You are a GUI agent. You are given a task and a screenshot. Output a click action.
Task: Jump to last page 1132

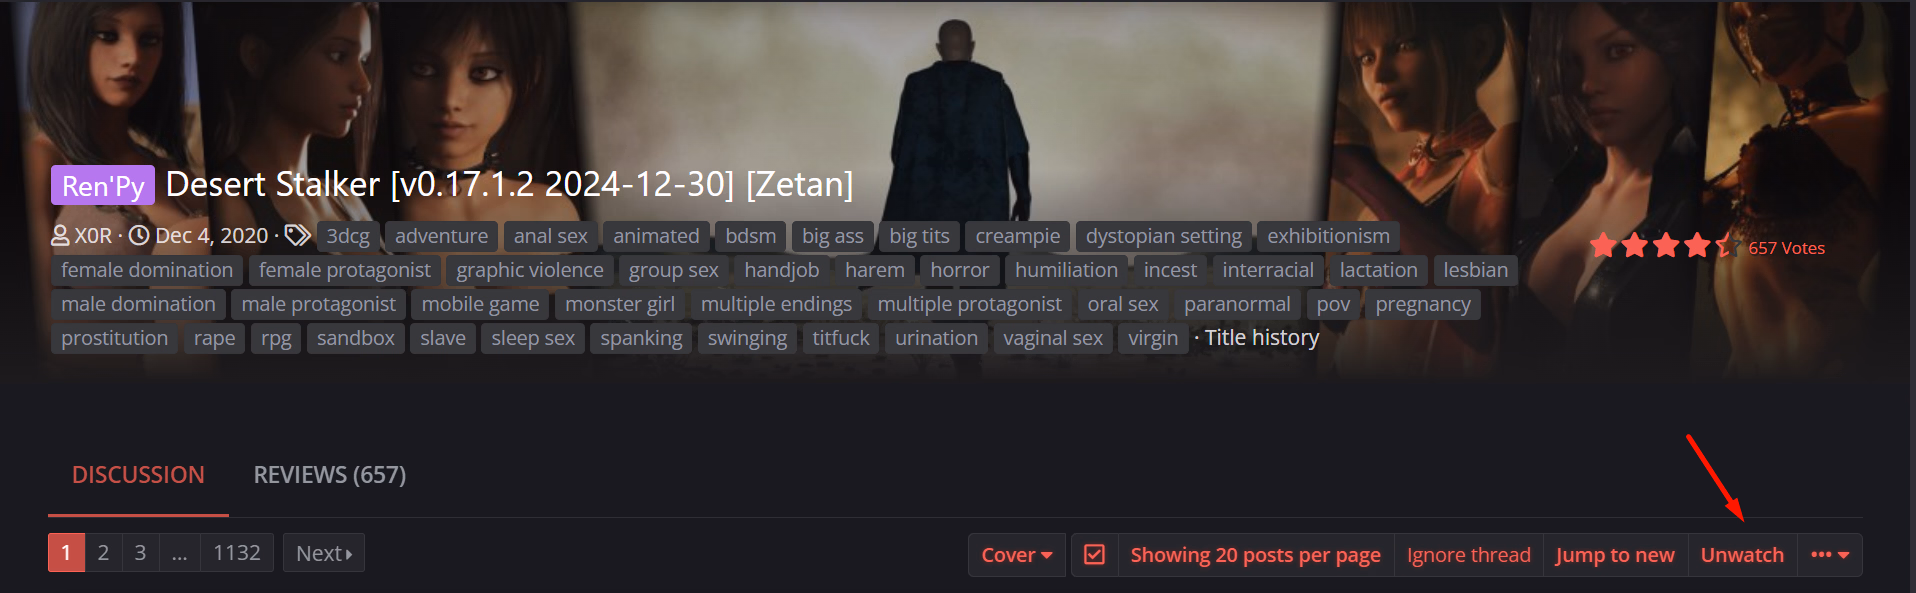tap(237, 553)
